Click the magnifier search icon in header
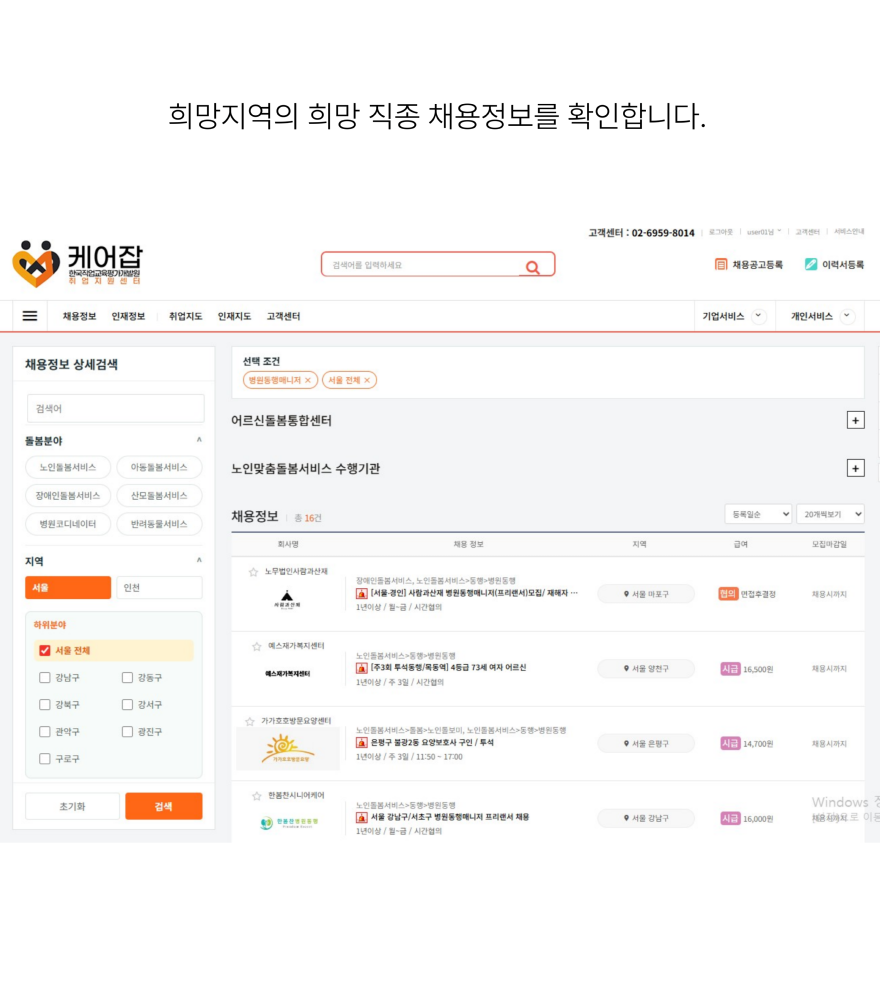880x990 pixels. coord(533,267)
